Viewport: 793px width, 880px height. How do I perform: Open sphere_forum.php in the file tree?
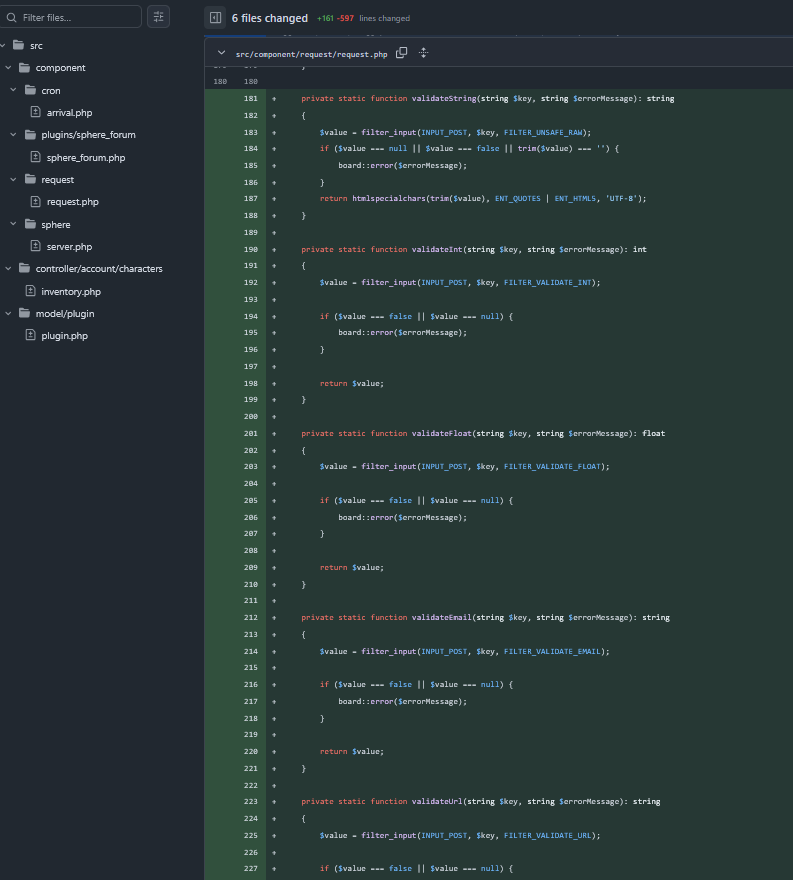click(86, 157)
